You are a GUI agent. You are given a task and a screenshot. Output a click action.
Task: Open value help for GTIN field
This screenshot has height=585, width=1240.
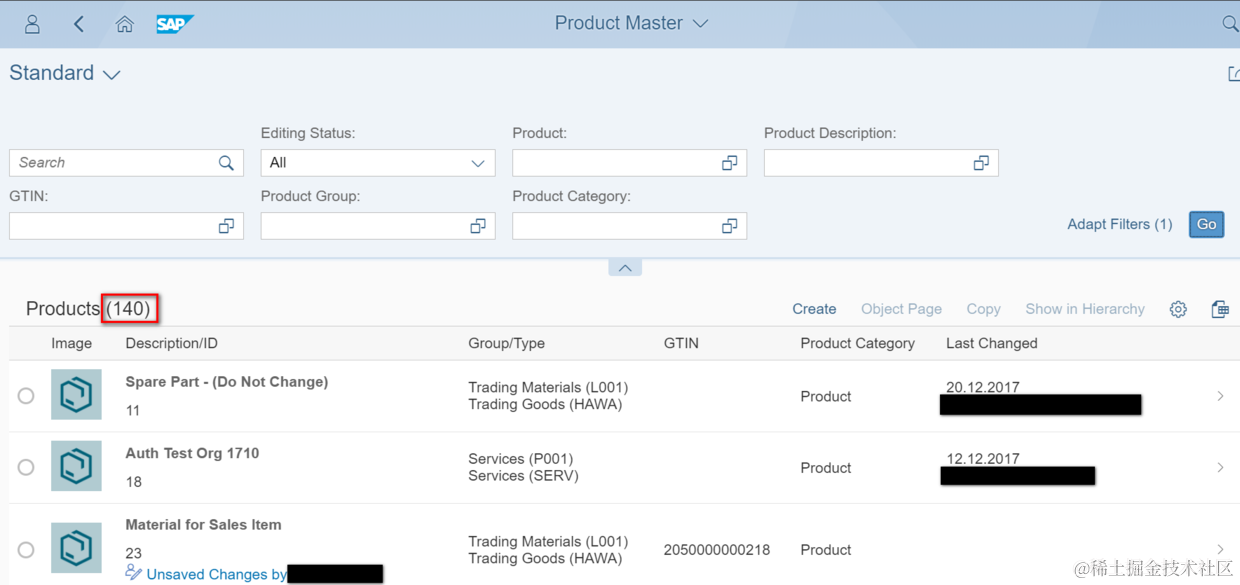pos(226,227)
